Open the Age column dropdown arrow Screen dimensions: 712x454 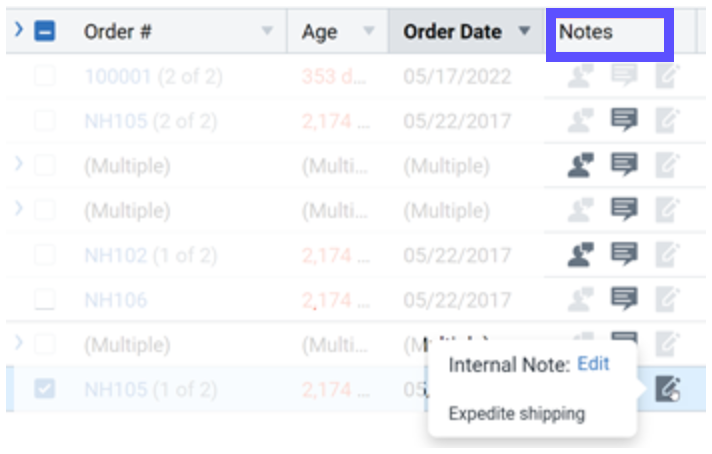click(369, 31)
